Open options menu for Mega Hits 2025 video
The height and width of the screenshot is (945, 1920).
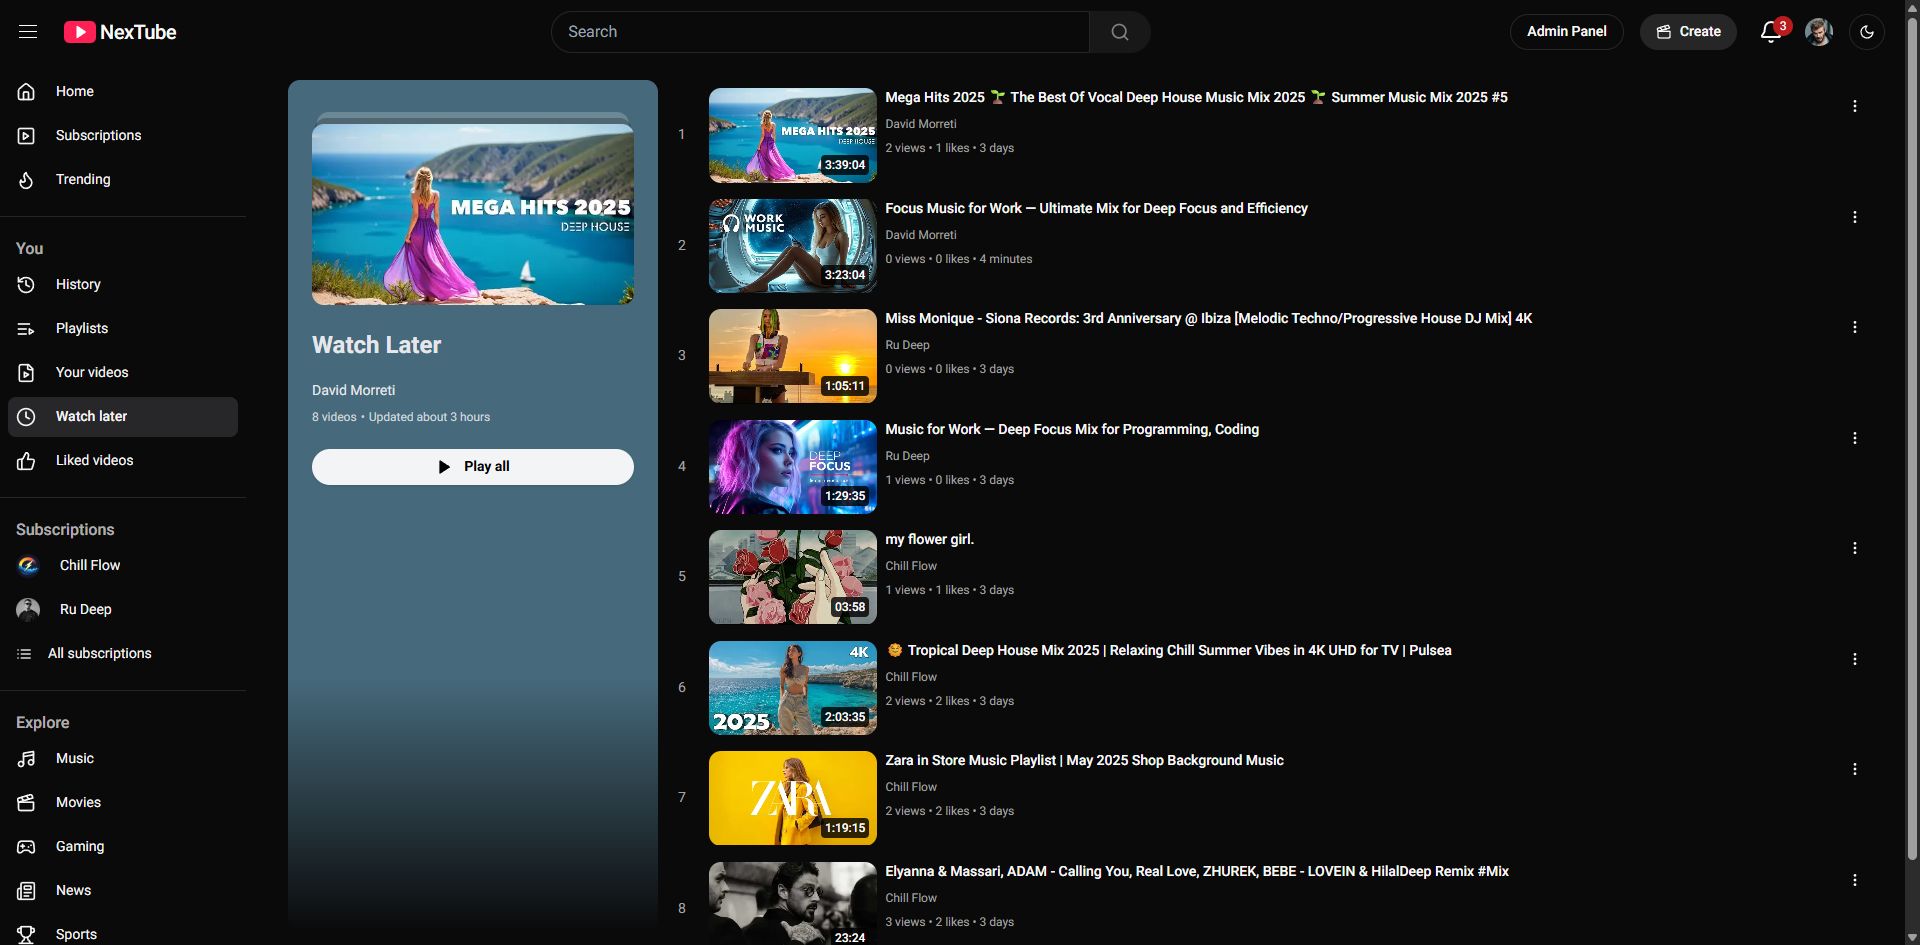1854,106
